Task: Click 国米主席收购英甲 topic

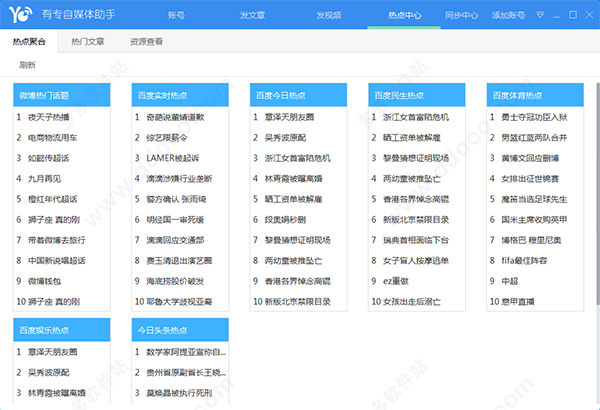Action: point(534,220)
